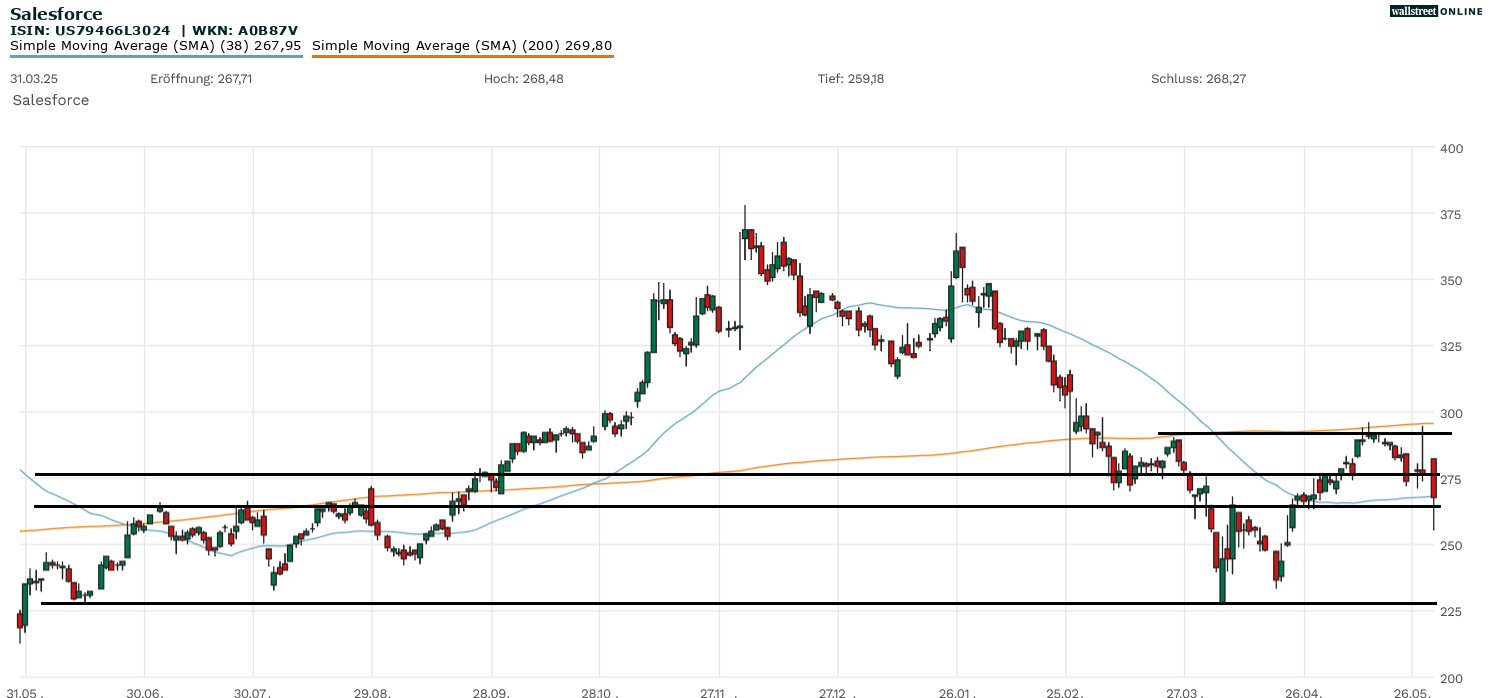Viewport: 1490px width, 698px height.
Task: Click the 350 y-axis label
Action: pos(1451,281)
